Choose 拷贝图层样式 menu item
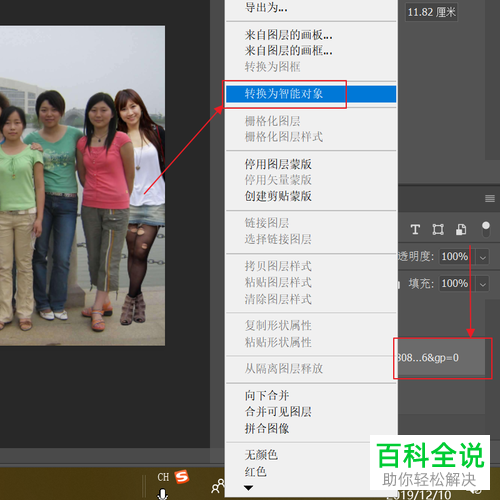The height and width of the screenshot is (500, 500). pos(311,266)
